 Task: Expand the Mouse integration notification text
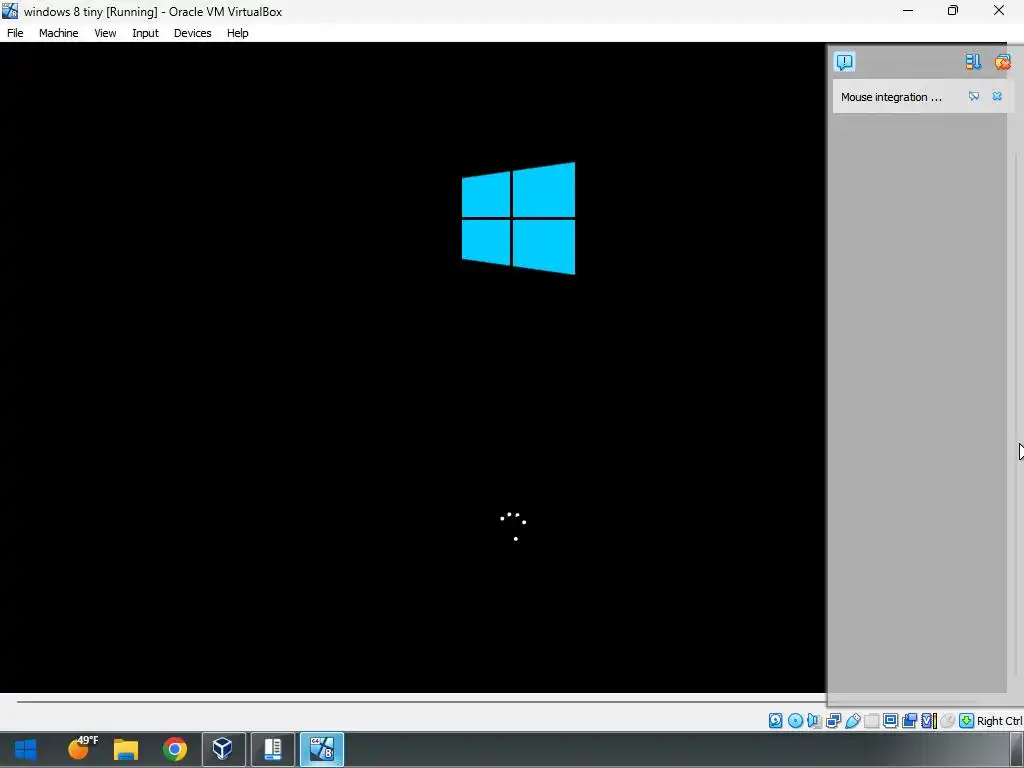click(x=891, y=97)
